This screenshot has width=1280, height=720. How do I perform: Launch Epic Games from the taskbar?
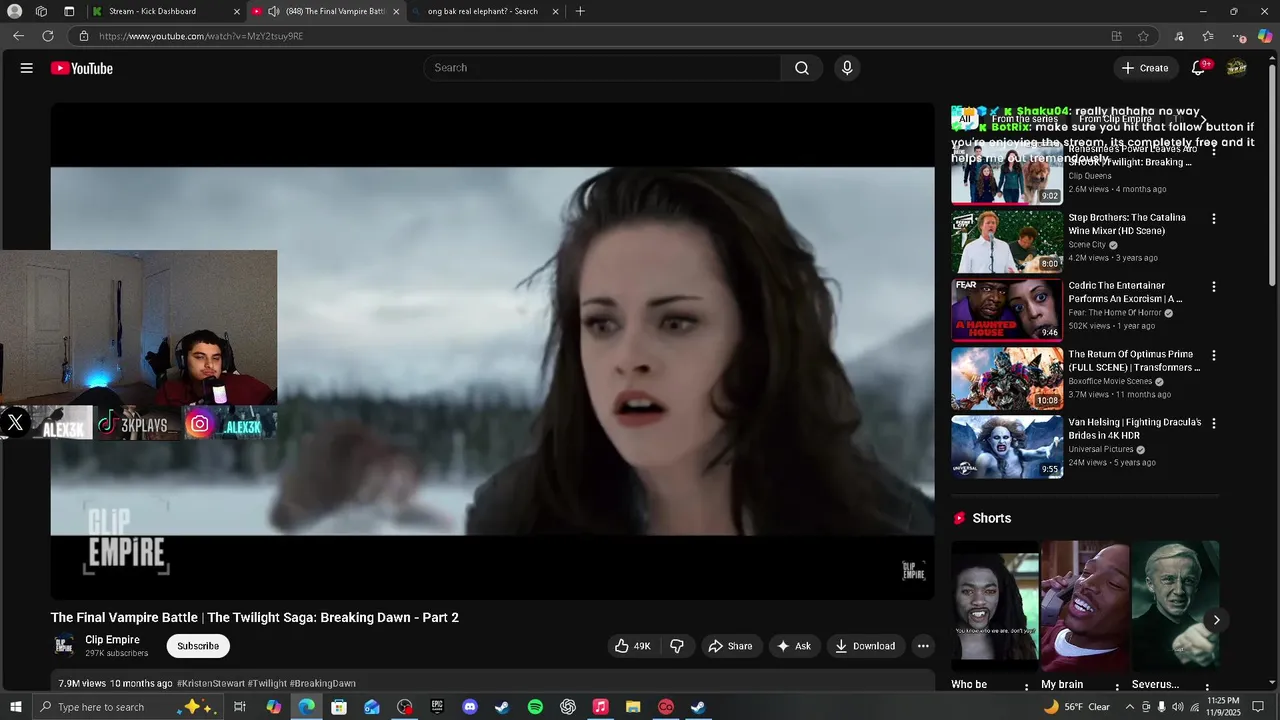[437, 707]
